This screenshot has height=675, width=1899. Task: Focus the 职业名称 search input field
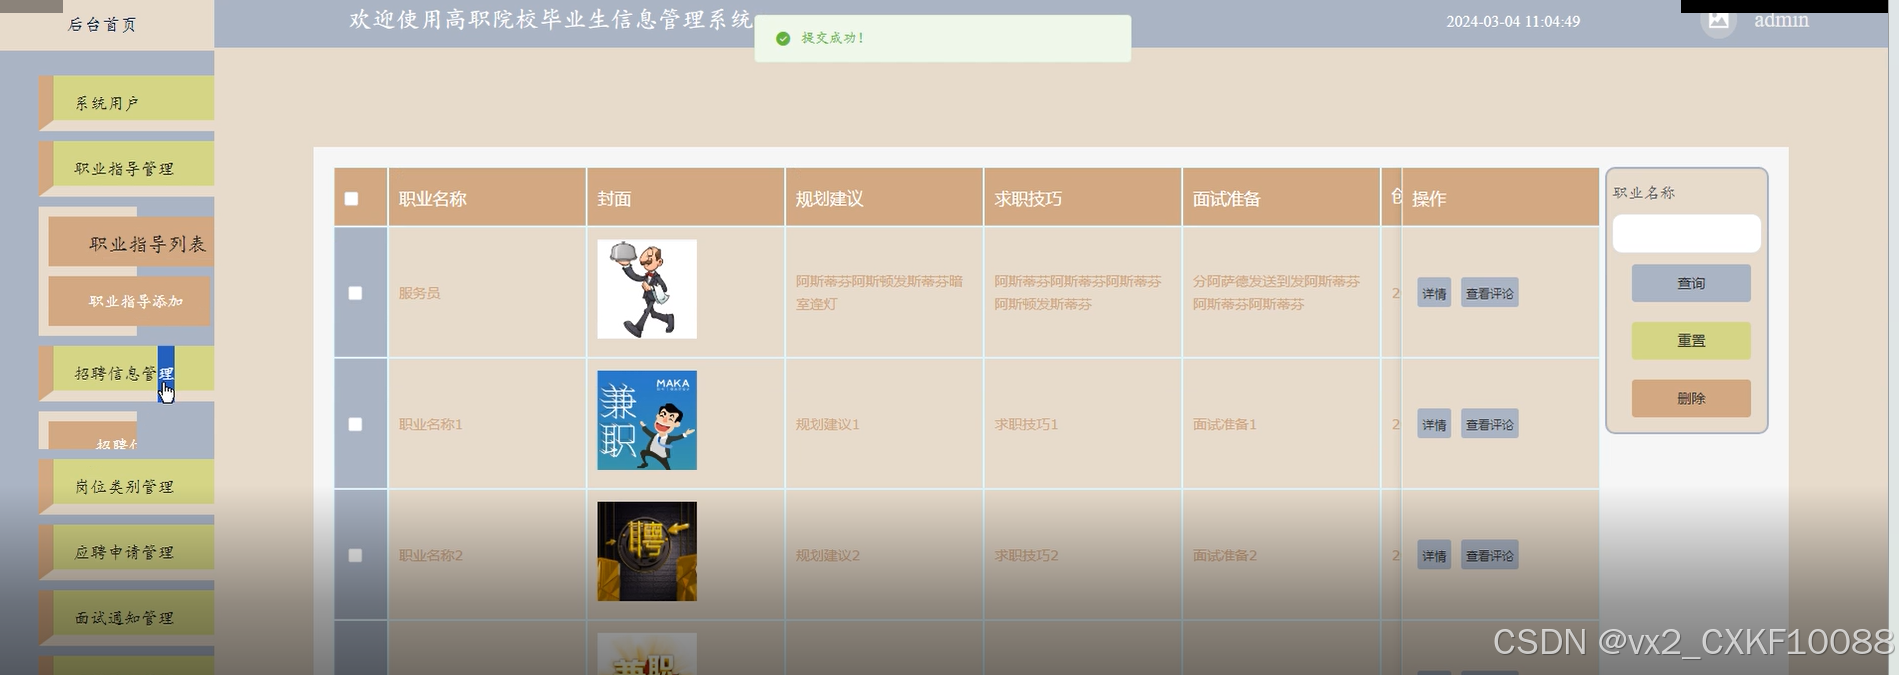click(x=1686, y=233)
